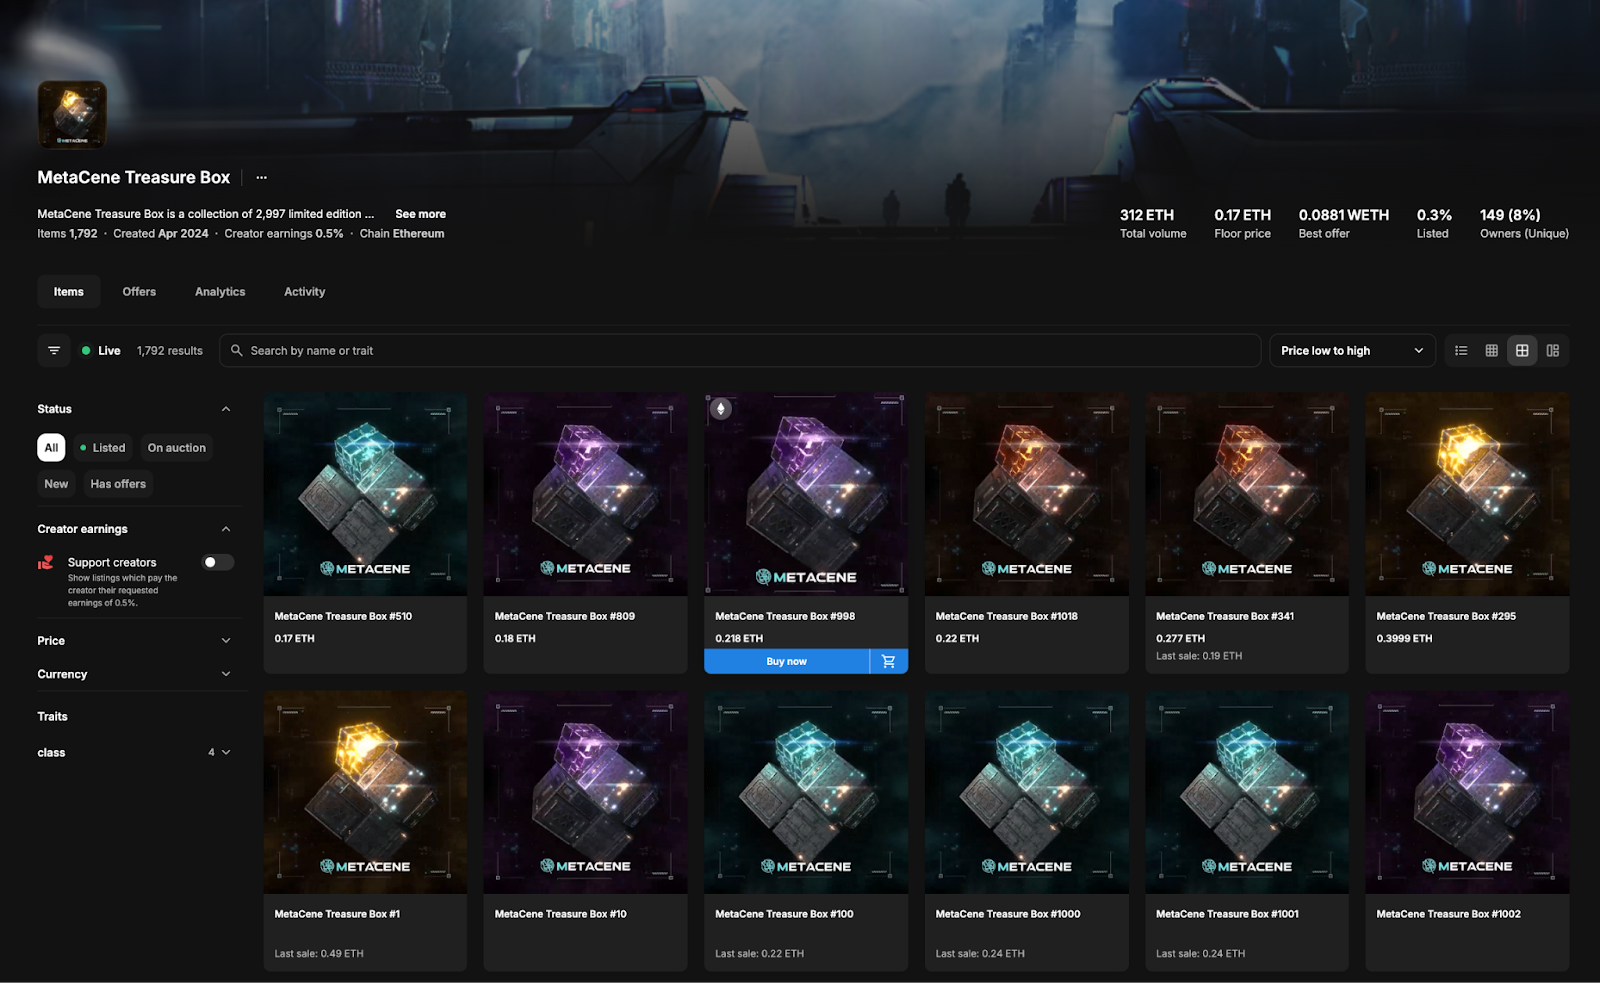Open the Items tab
1600x983 pixels.
click(x=69, y=292)
